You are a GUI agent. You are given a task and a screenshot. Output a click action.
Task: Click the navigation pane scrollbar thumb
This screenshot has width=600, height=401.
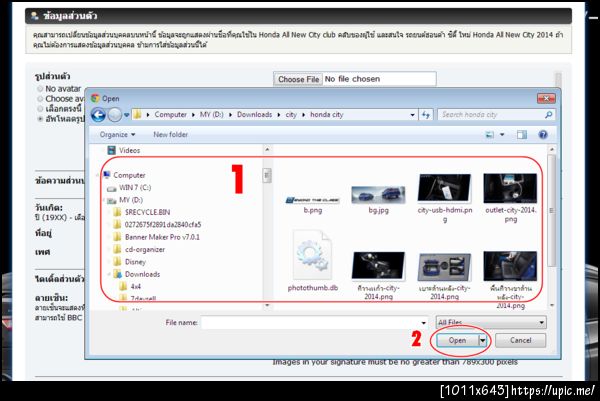tap(267, 175)
